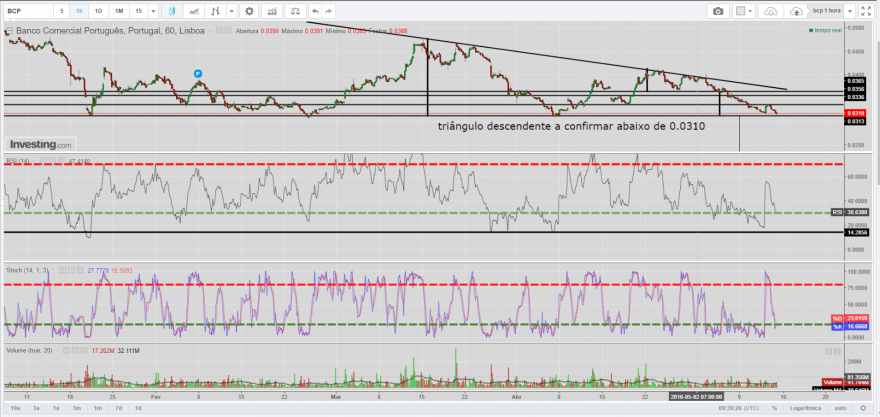Set time range to 3m
This screenshot has width=880, height=417.
[76, 408]
